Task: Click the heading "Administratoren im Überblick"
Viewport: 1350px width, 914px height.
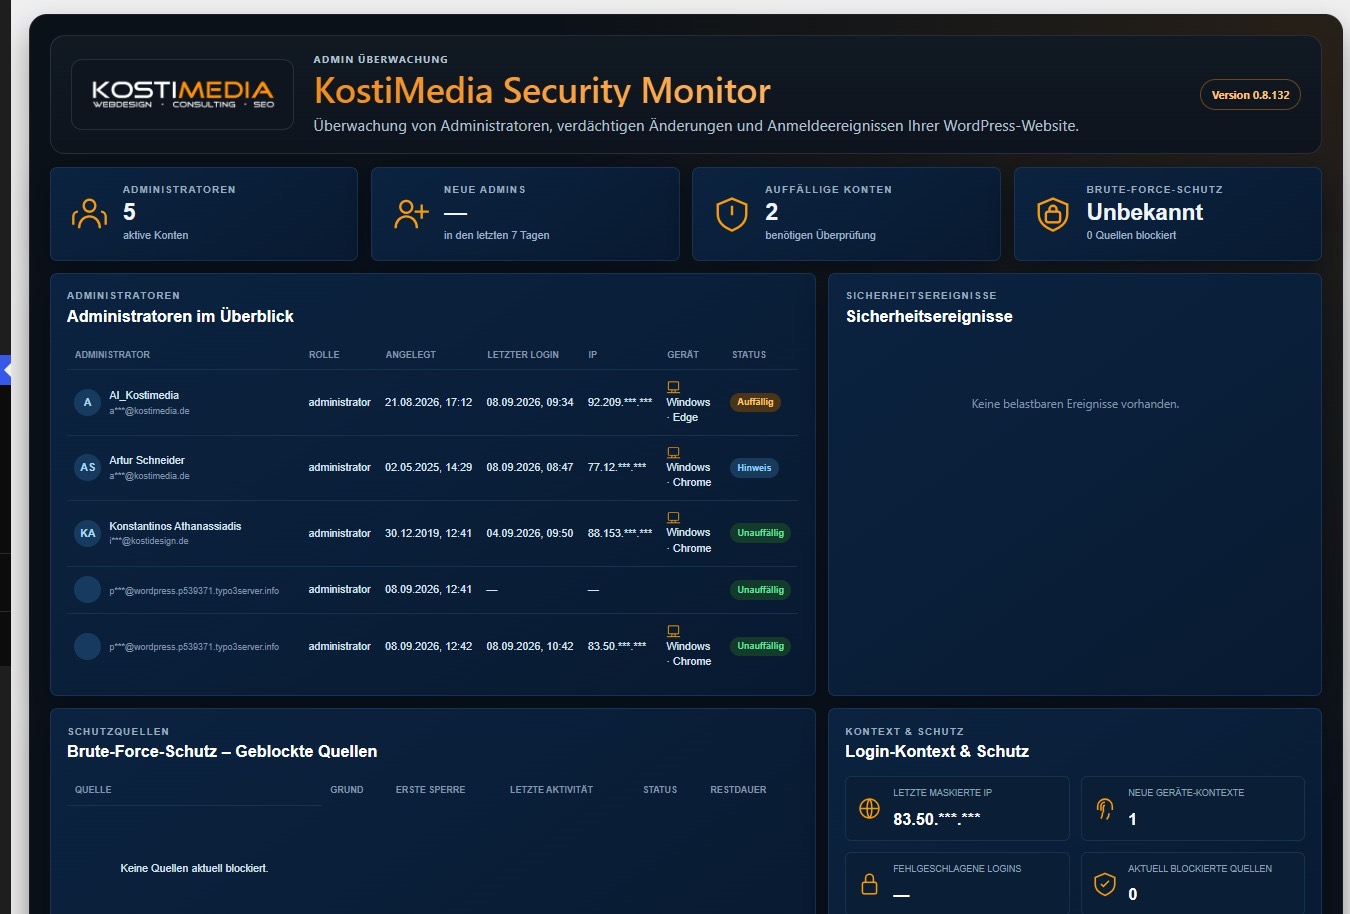Action: 180,316
